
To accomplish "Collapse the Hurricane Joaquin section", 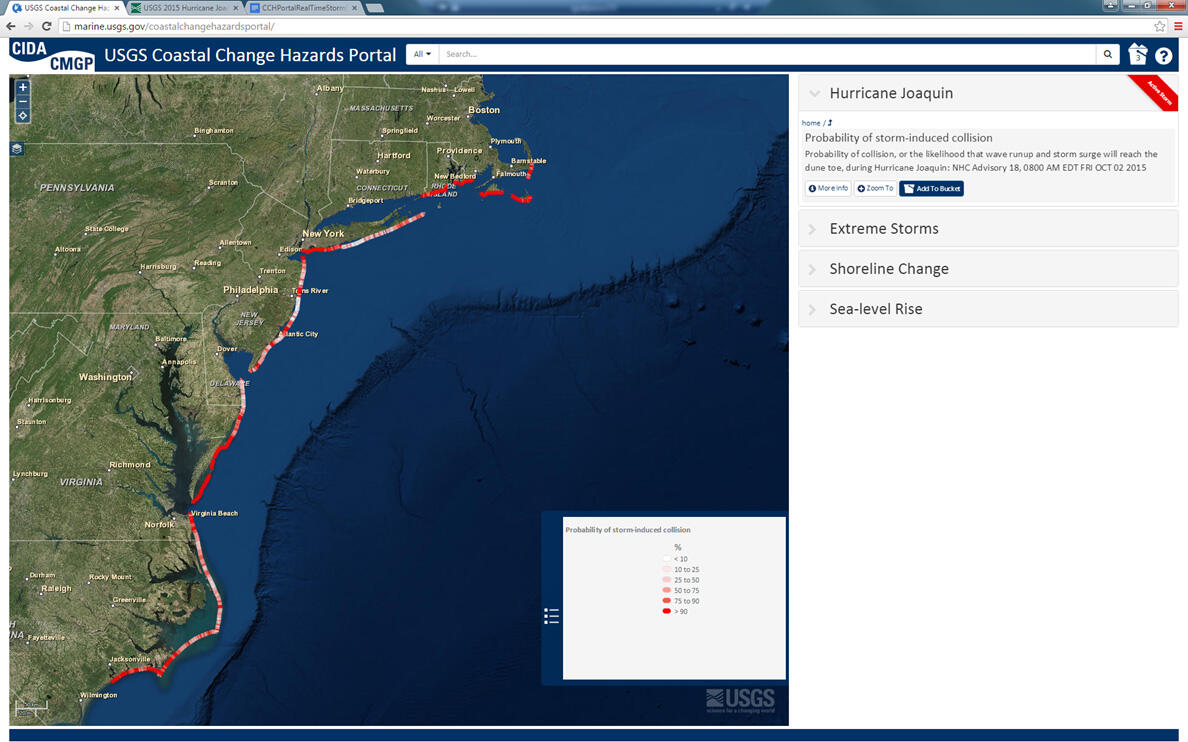I will (x=988, y=93).
